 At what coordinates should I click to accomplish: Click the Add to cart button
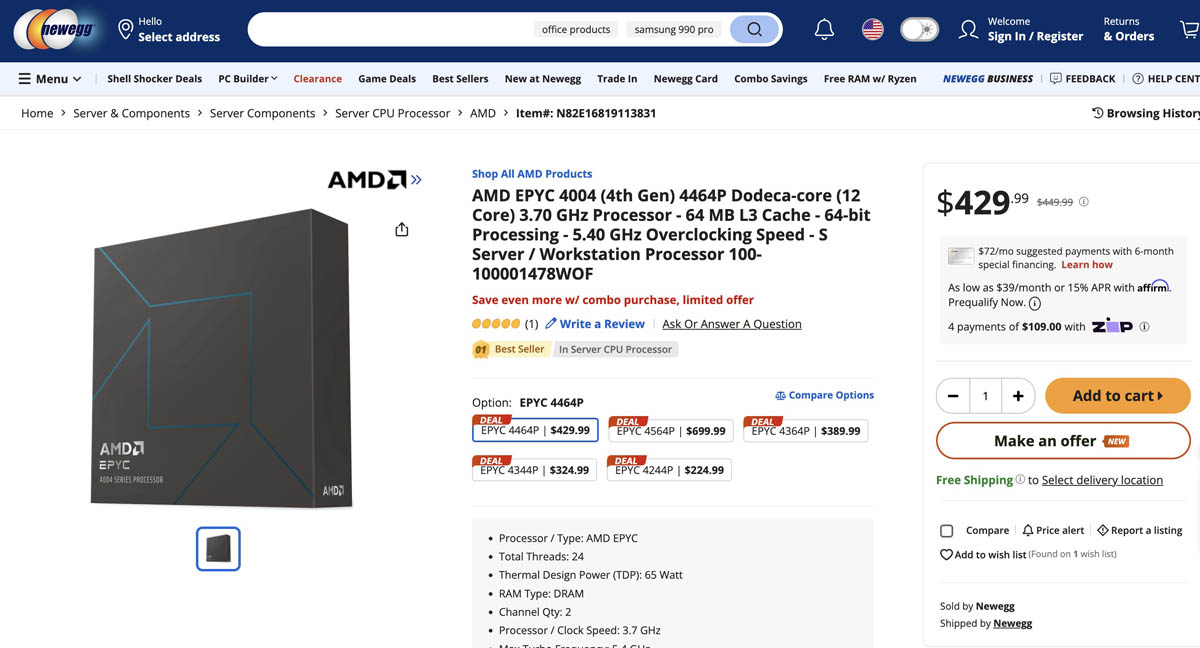(1117, 396)
